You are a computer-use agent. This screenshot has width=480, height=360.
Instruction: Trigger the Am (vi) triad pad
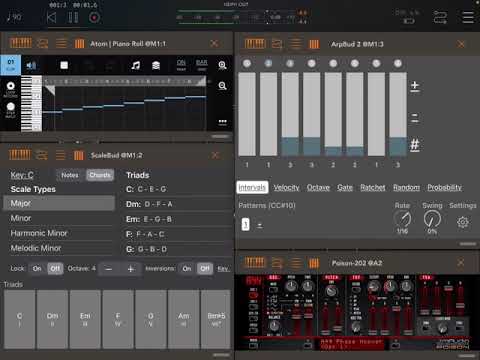(184, 319)
